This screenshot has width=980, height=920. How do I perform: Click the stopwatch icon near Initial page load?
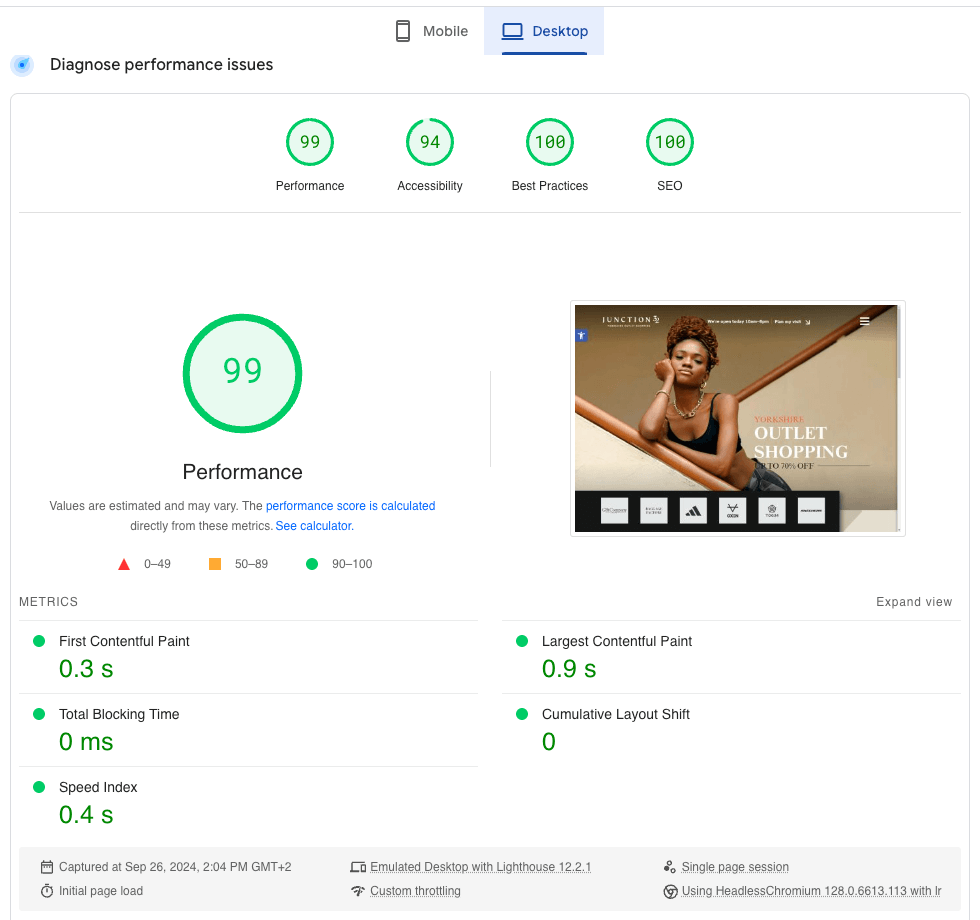point(47,891)
